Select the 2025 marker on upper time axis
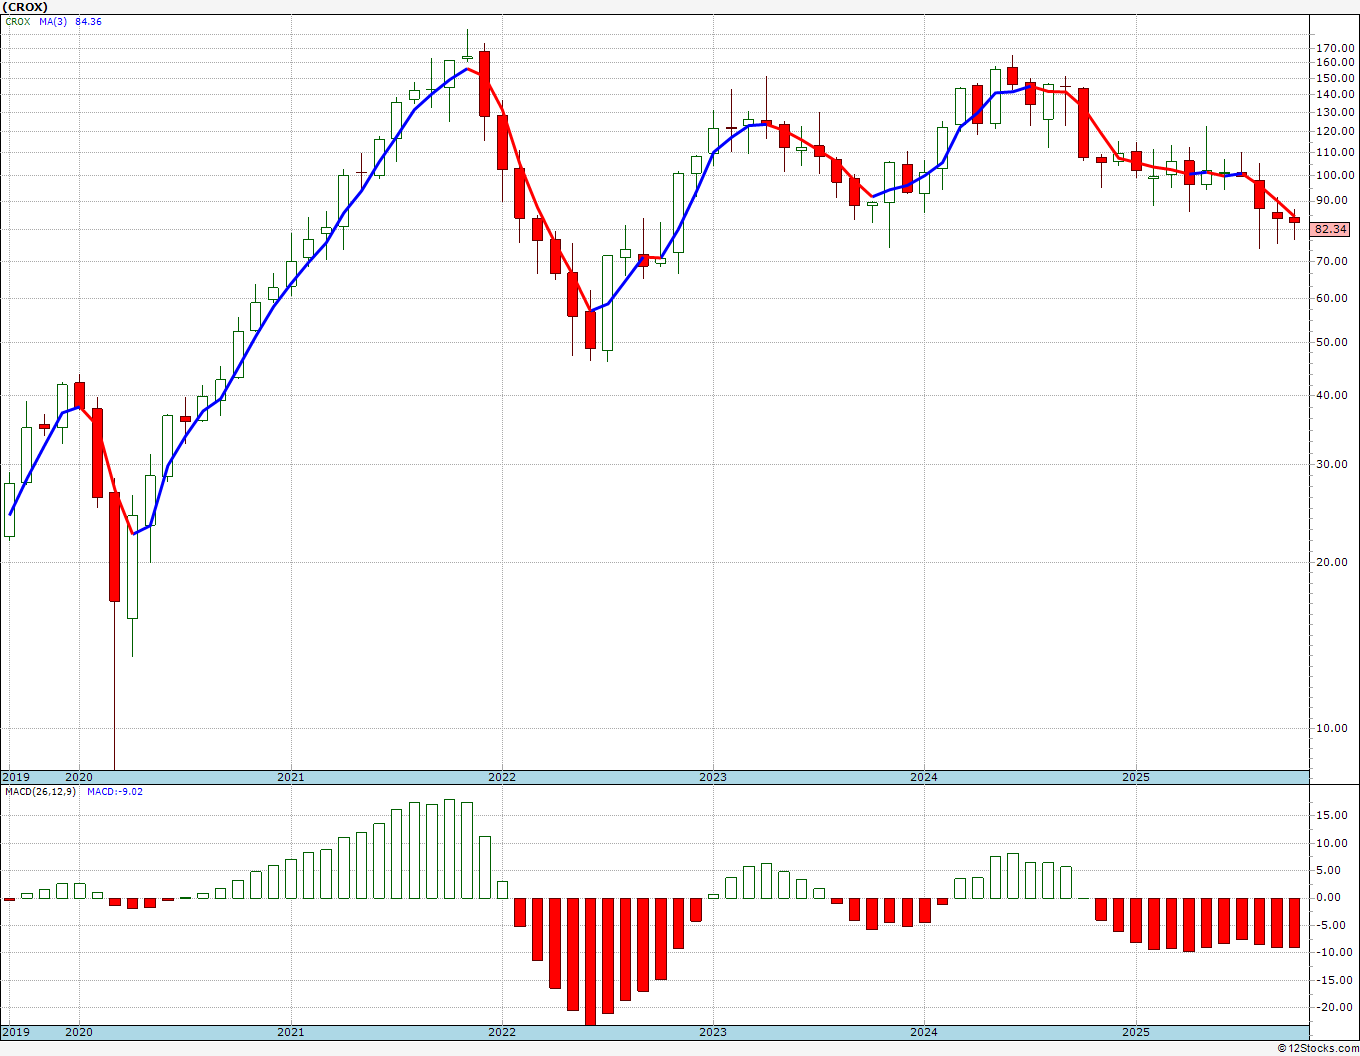1360x1056 pixels. tap(1135, 777)
